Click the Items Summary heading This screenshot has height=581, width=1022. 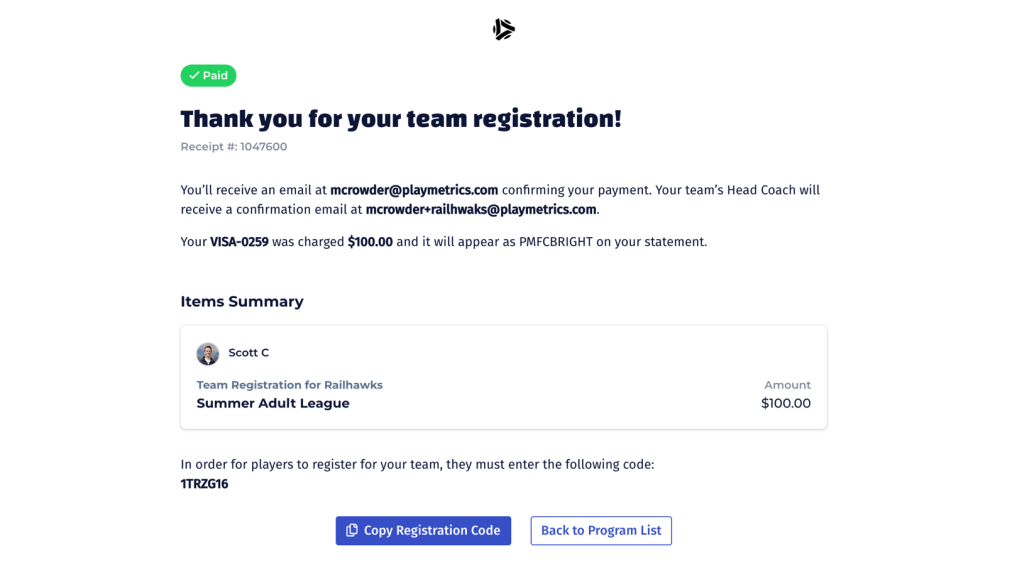(242, 302)
